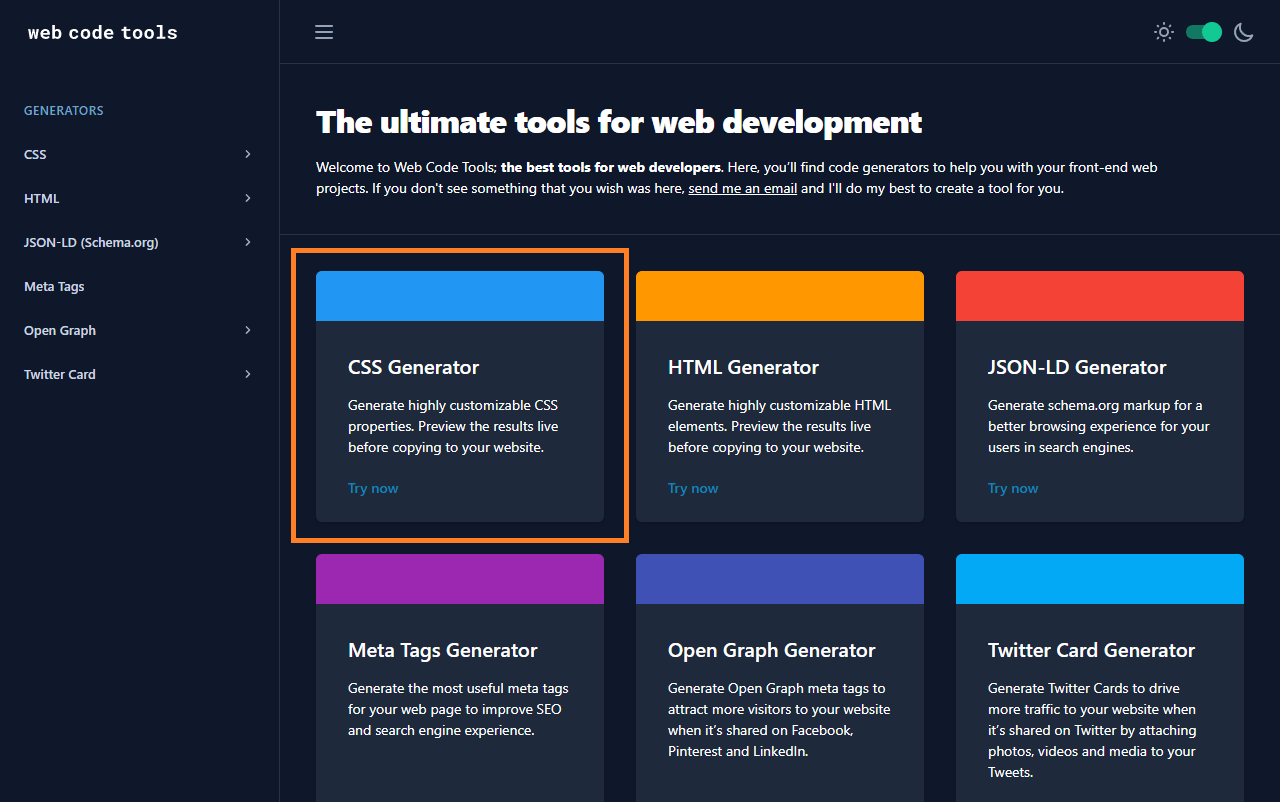Expand the Twitter Card sidebar section
Image resolution: width=1280 pixels, height=802 pixels.
click(x=137, y=374)
